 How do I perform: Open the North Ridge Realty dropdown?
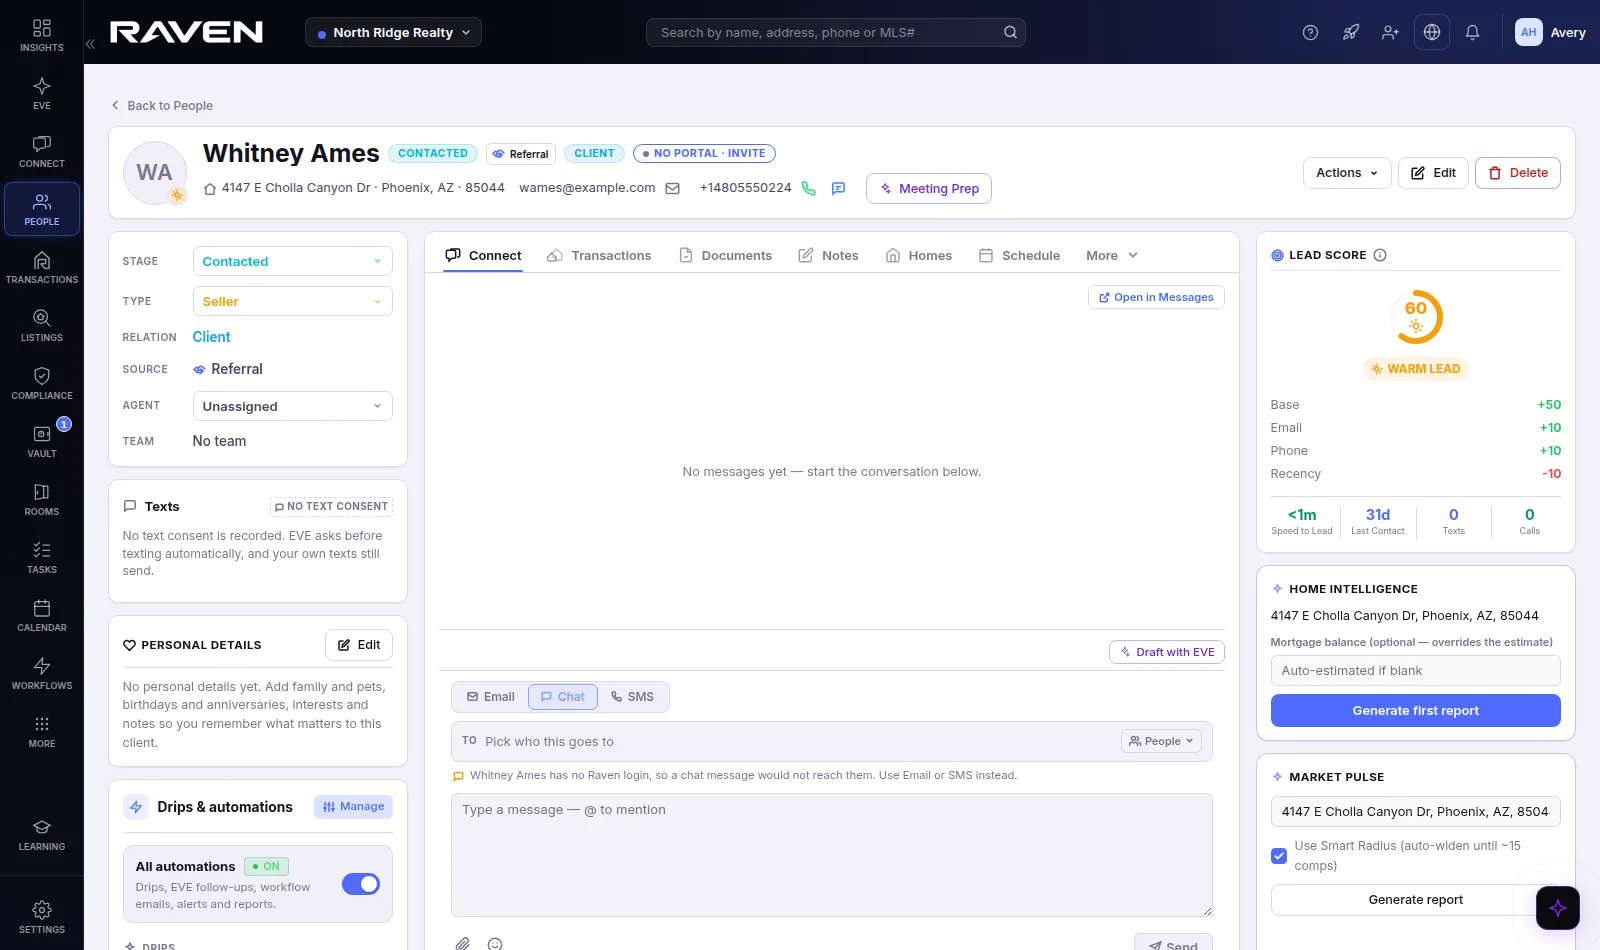click(393, 32)
